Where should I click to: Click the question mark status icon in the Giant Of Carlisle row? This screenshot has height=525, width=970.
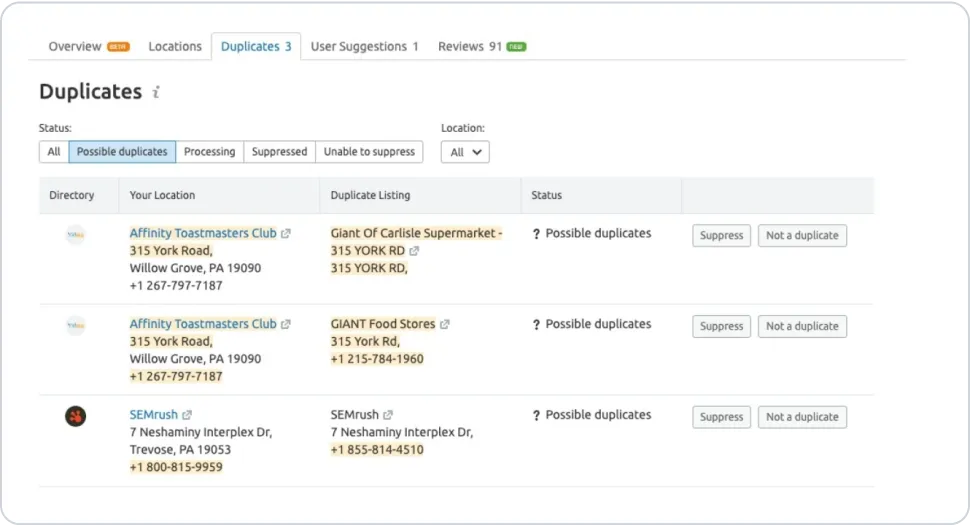536,234
